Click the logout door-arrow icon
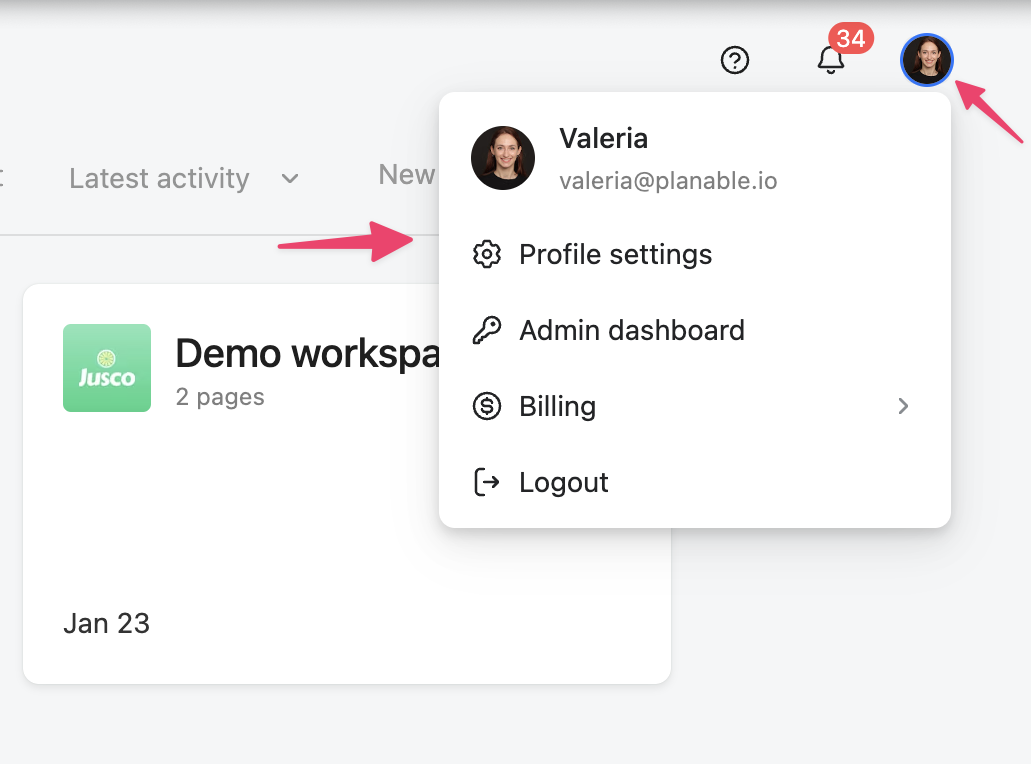The height and width of the screenshot is (764, 1031). point(486,482)
